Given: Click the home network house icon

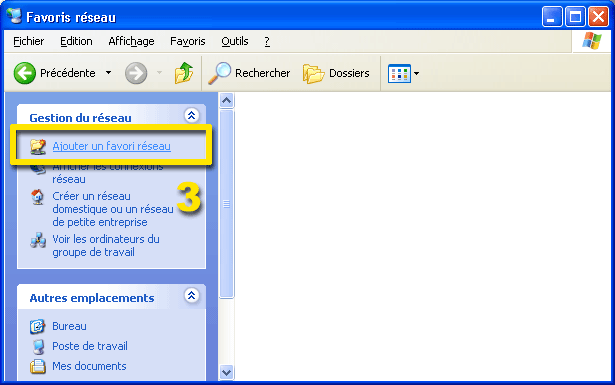Looking at the screenshot, I should pyautogui.click(x=38, y=197).
